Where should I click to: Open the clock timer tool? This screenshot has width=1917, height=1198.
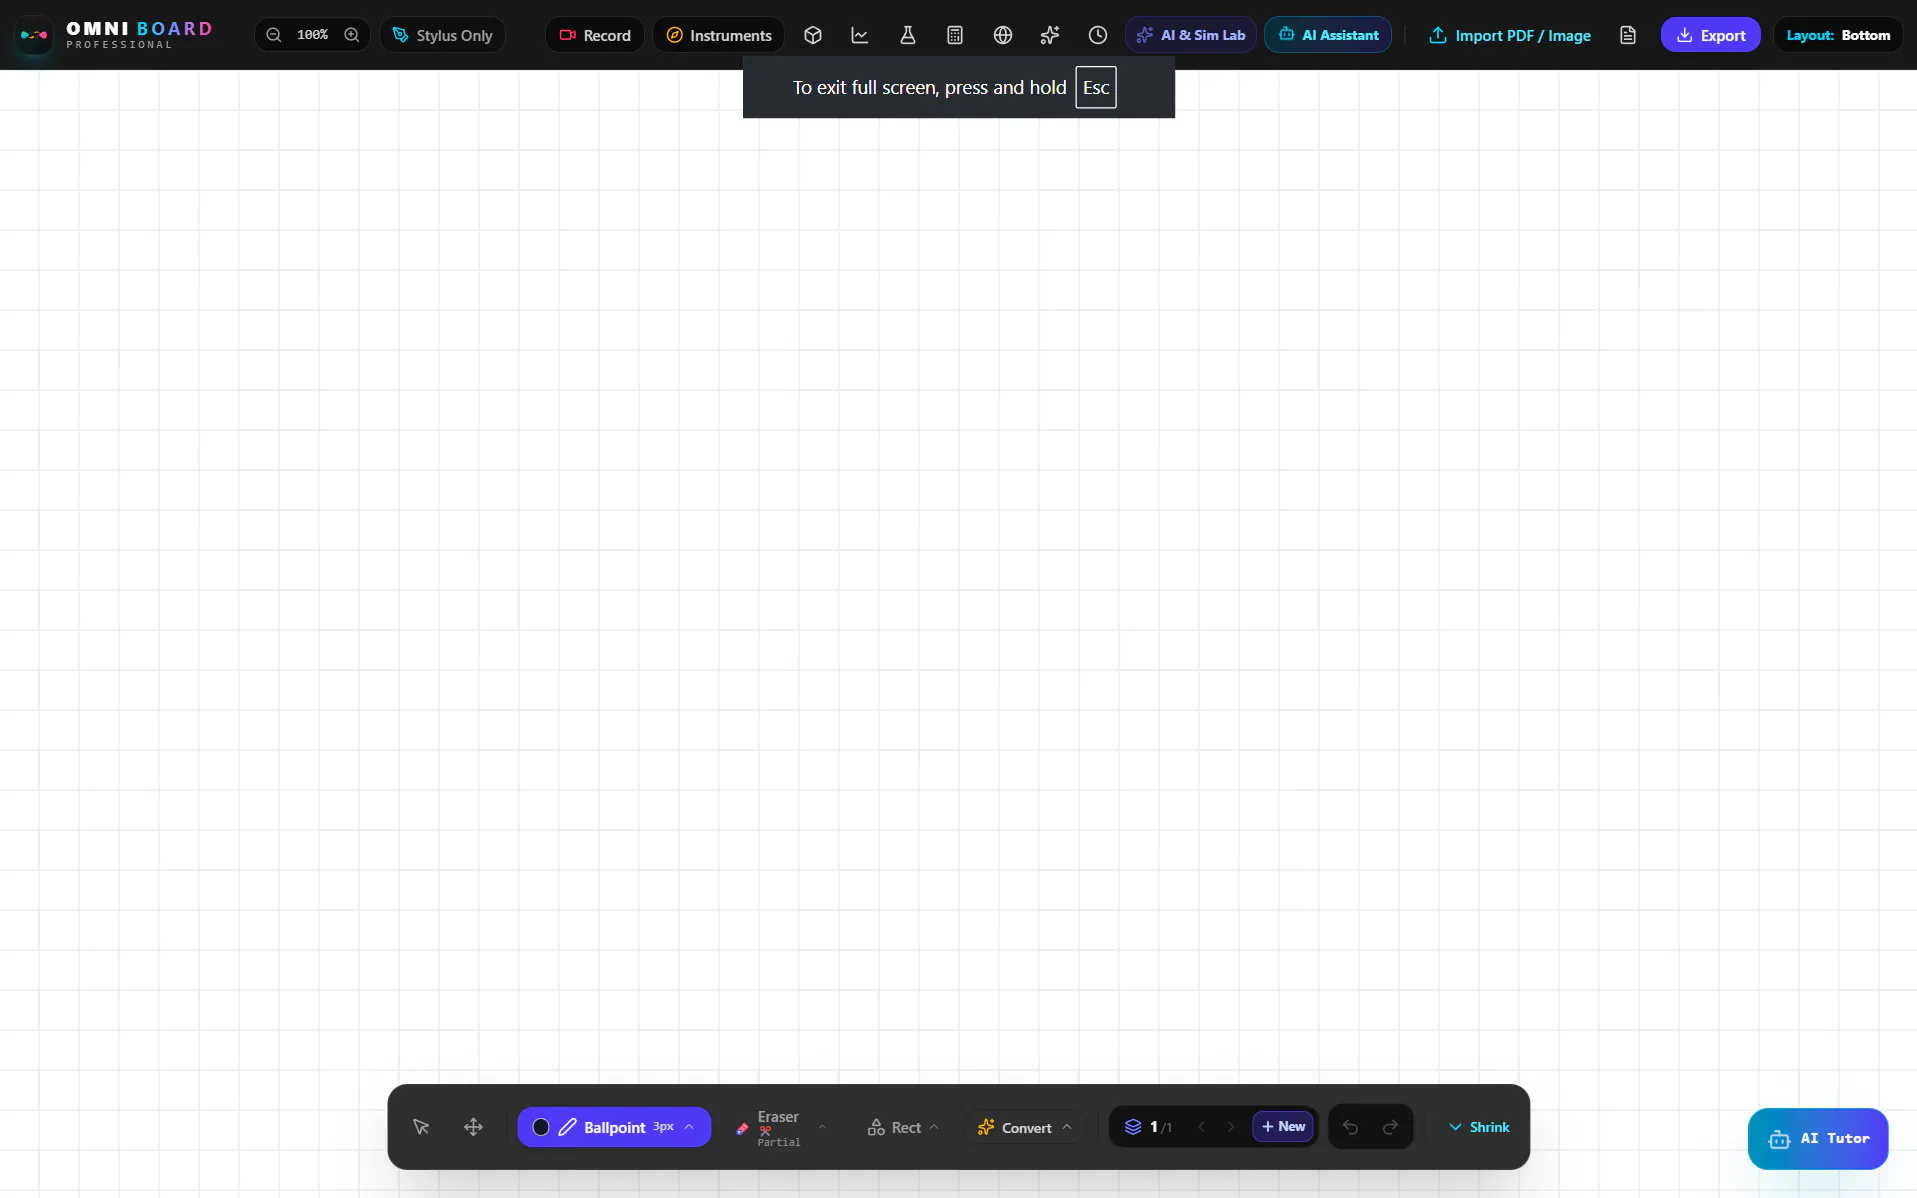pos(1098,35)
